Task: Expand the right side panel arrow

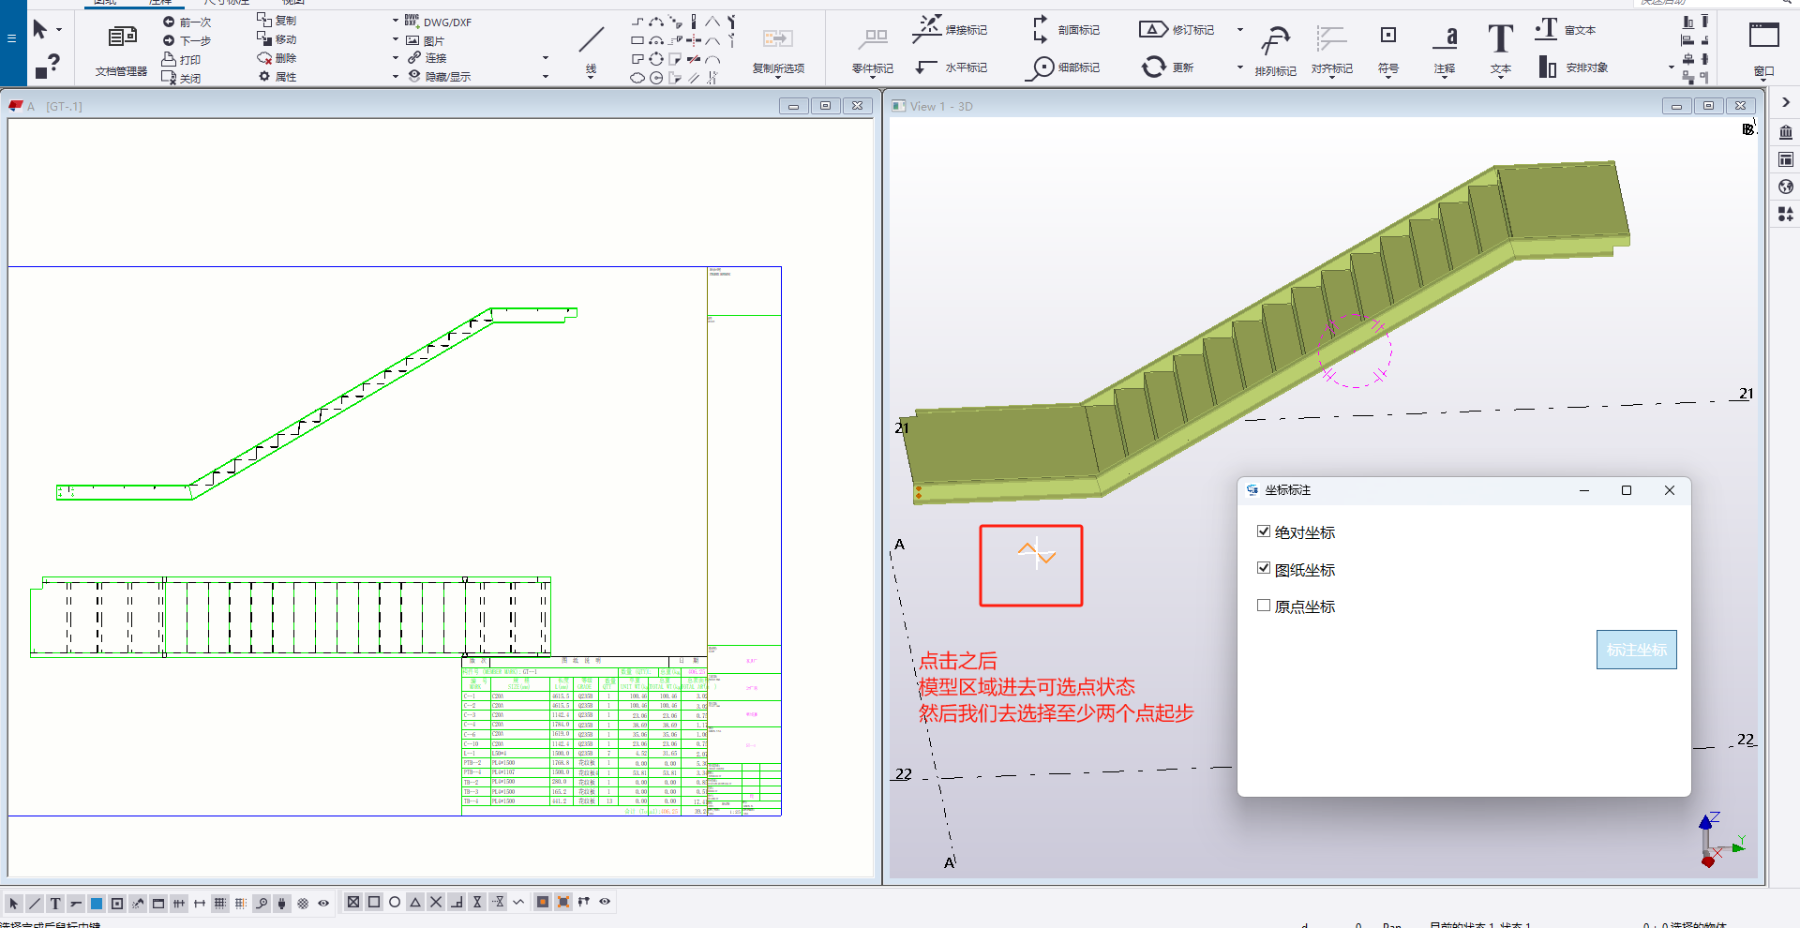Action: point(1785,102)
